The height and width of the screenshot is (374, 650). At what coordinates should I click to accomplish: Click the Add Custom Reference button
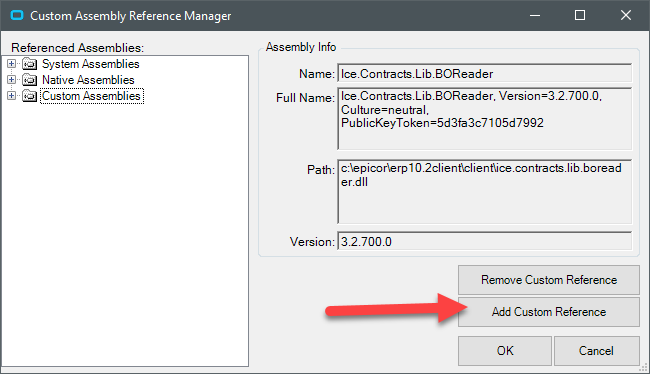coord(549,312)
